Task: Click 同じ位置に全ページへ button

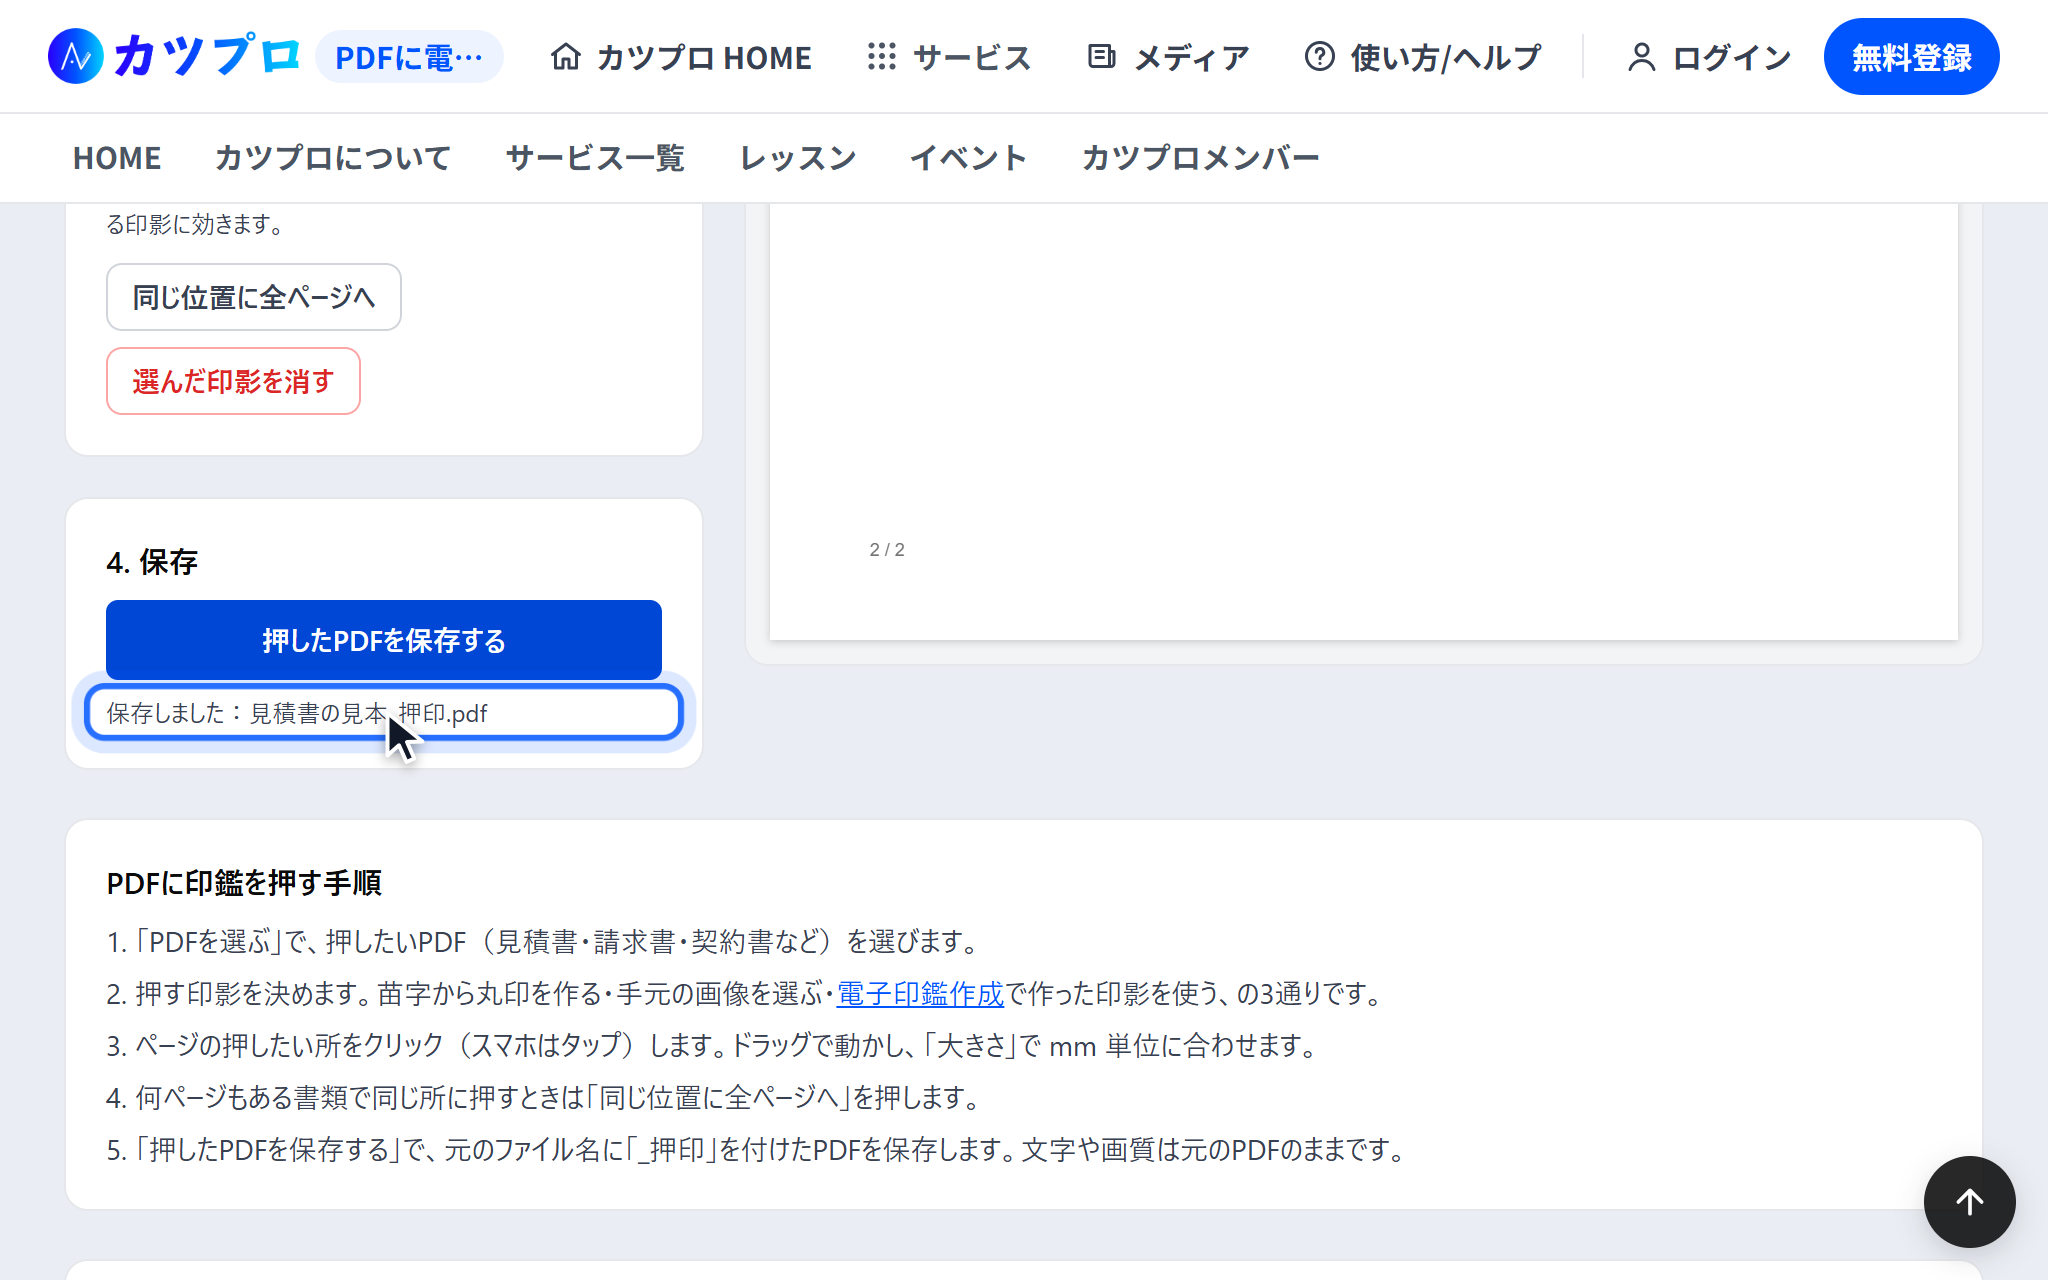Action: click(254, 297)
